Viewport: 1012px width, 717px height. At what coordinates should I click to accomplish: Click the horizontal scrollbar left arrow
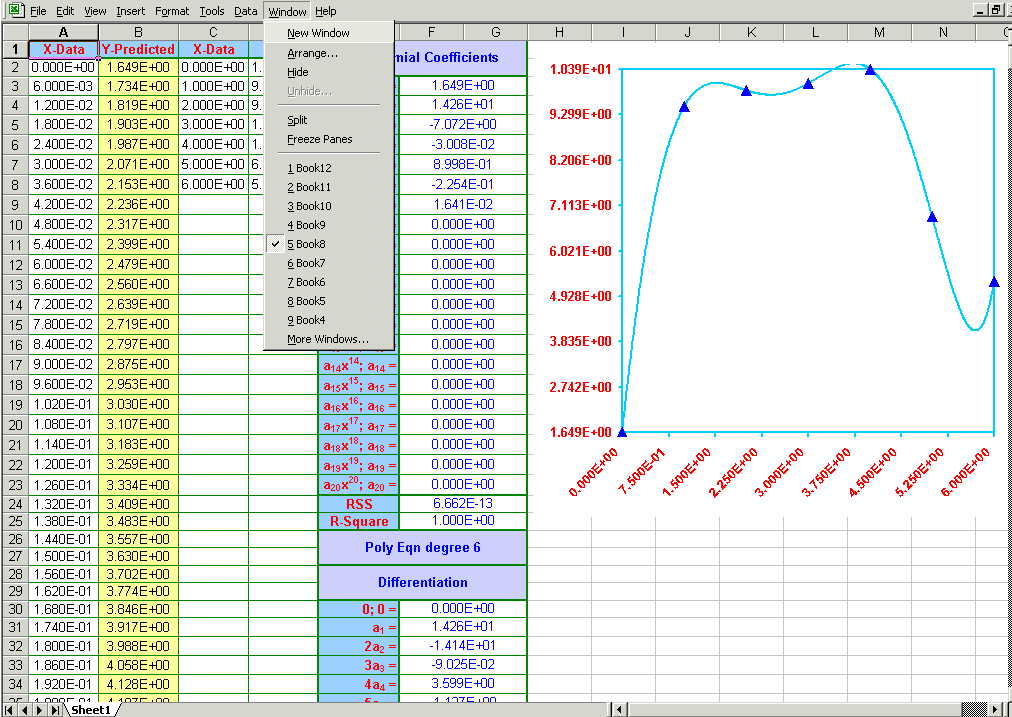(620, 709)
